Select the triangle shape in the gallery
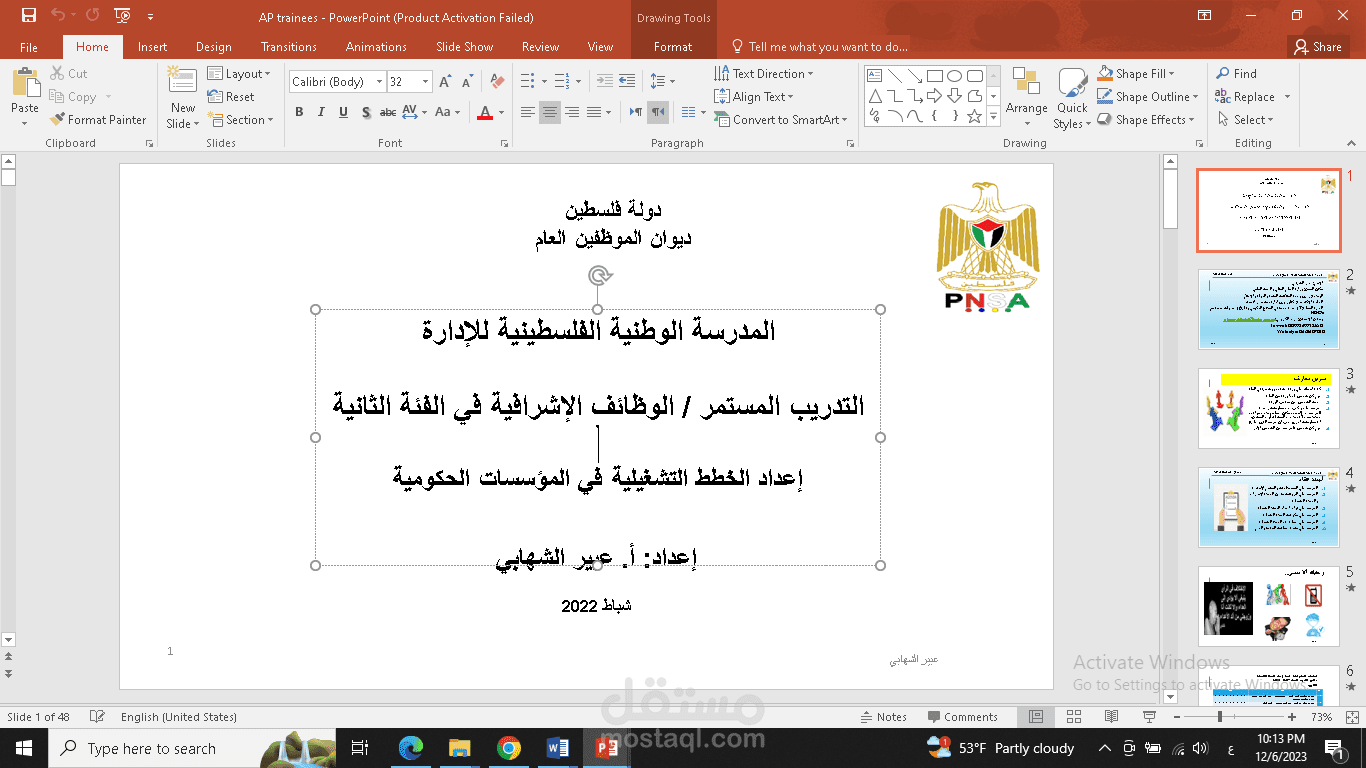 point(875,96)
